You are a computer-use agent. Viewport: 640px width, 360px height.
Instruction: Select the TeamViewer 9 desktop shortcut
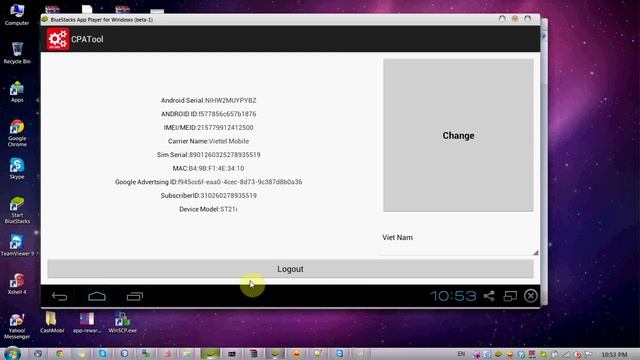17,245
